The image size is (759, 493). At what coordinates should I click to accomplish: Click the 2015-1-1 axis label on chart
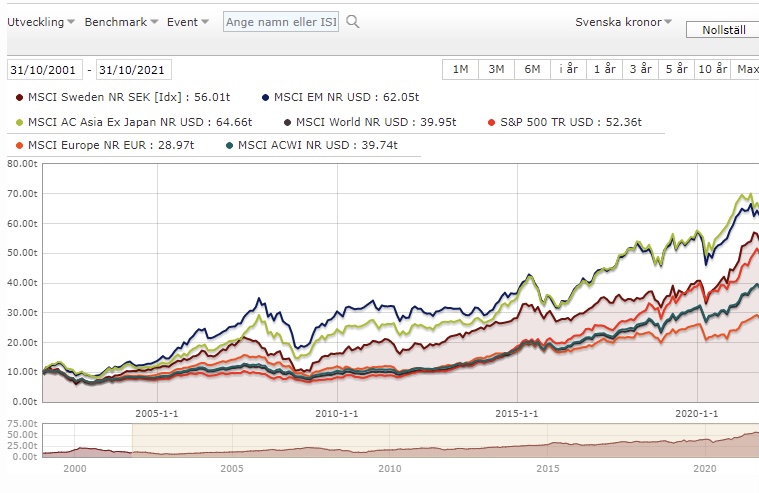pos(516,414)
